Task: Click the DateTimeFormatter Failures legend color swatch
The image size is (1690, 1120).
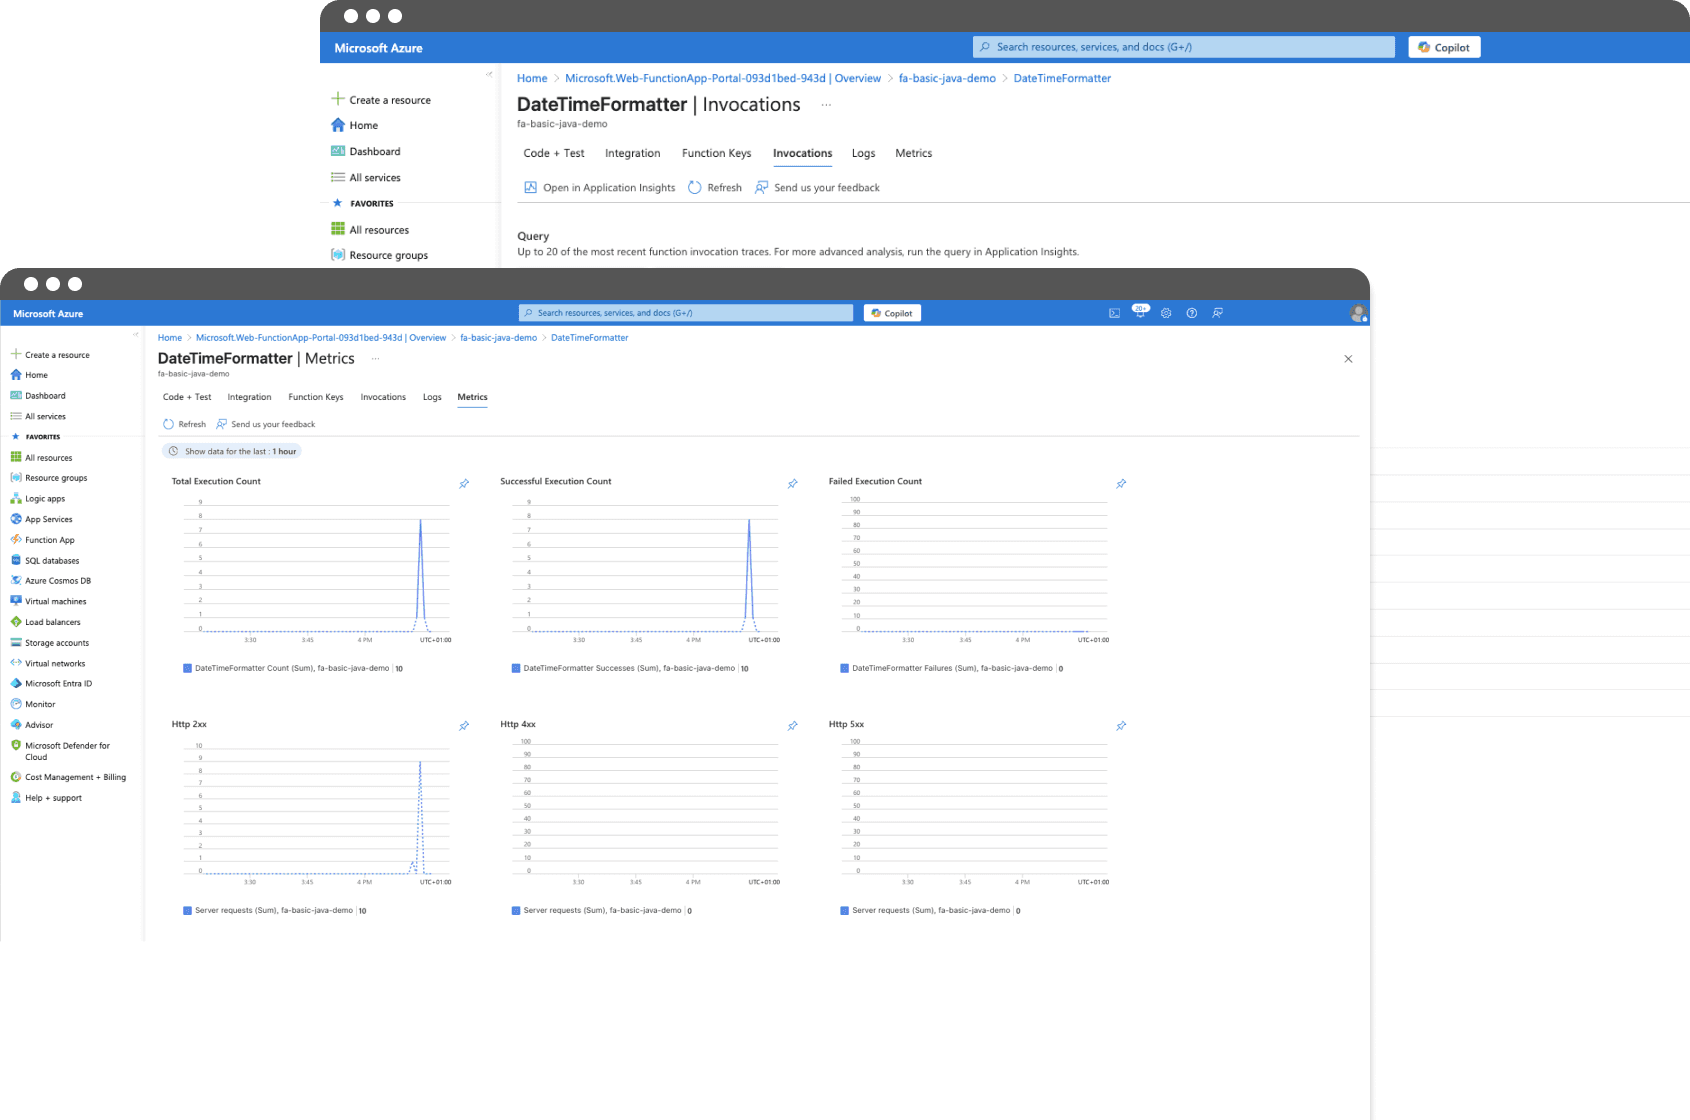Action: 844,668
